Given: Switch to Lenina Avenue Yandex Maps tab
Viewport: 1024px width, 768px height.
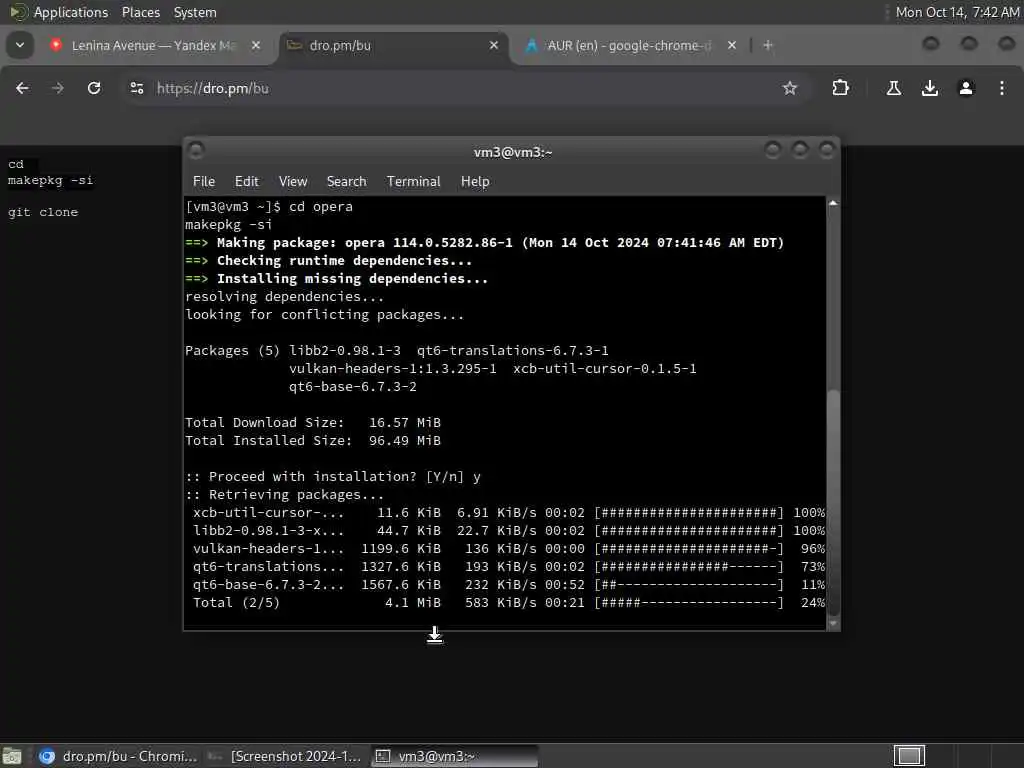Looking at the screenshot, I should click(155, 45).
